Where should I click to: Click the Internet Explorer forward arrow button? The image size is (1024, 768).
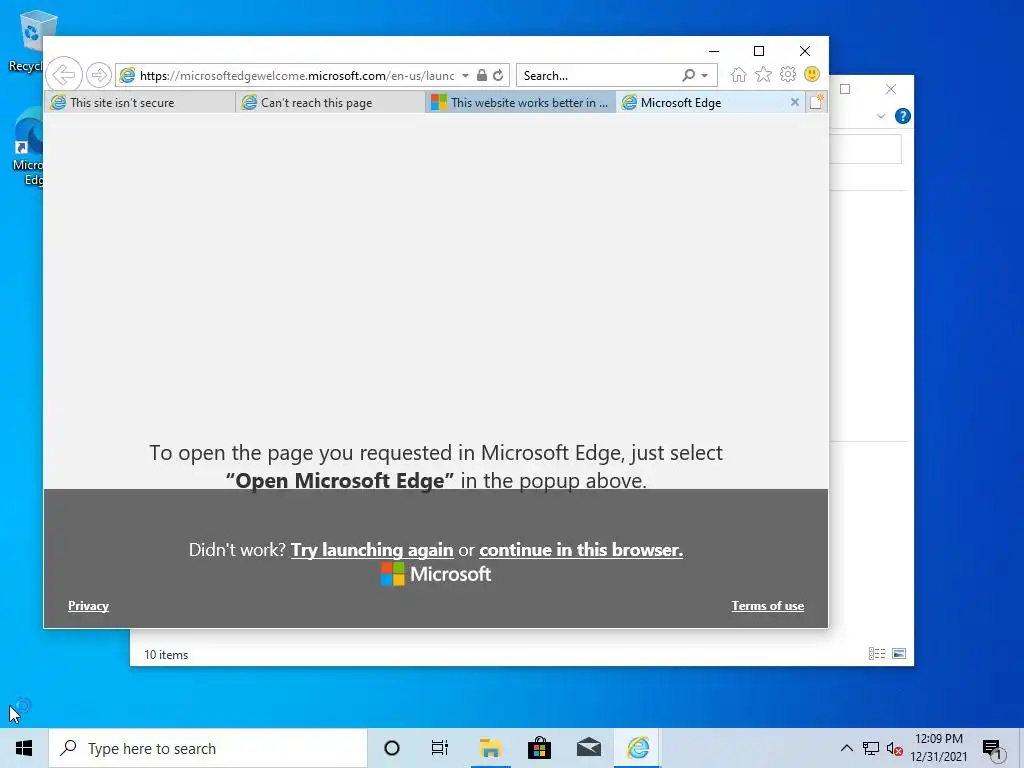click(99, 75)
